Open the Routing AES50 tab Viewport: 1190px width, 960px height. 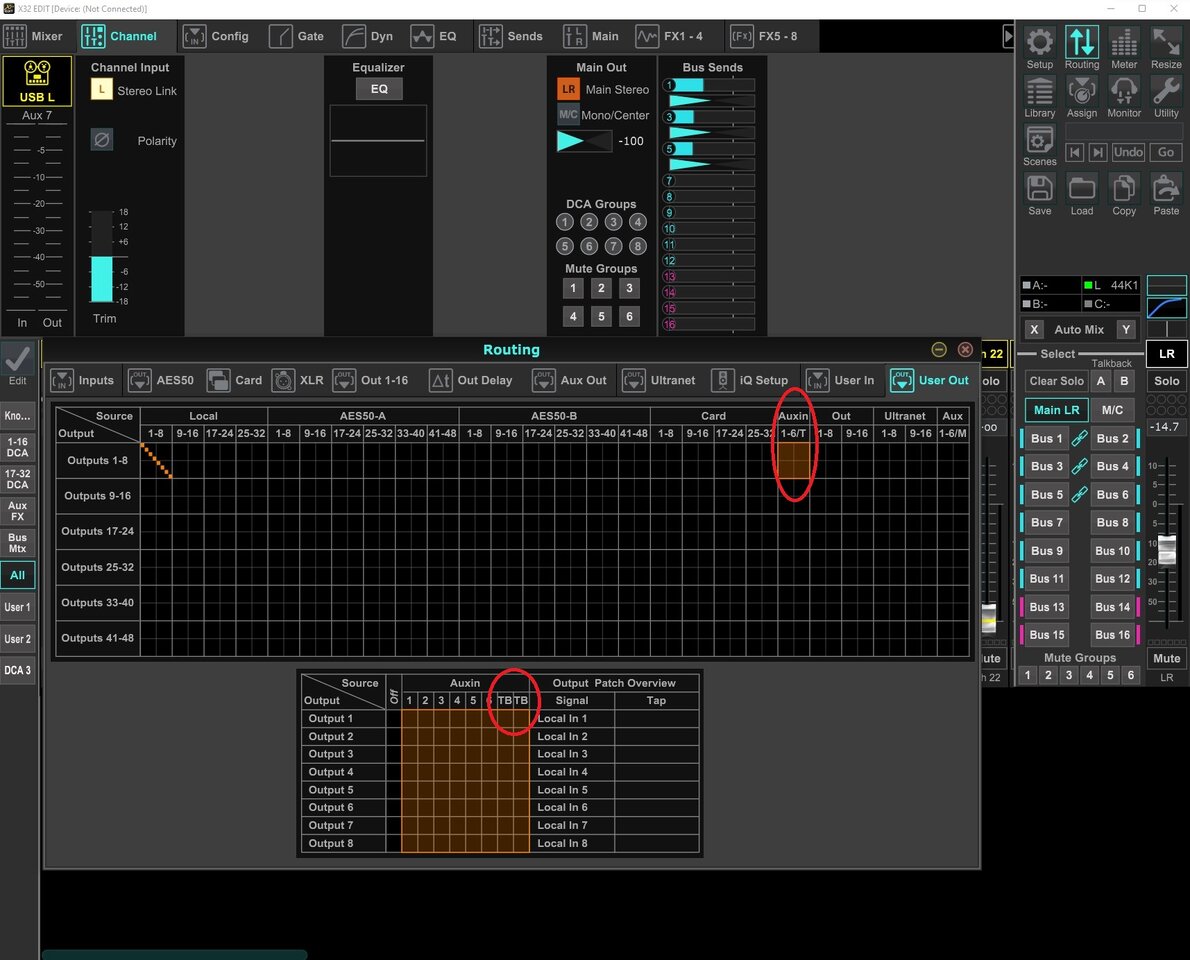point(162,380)
